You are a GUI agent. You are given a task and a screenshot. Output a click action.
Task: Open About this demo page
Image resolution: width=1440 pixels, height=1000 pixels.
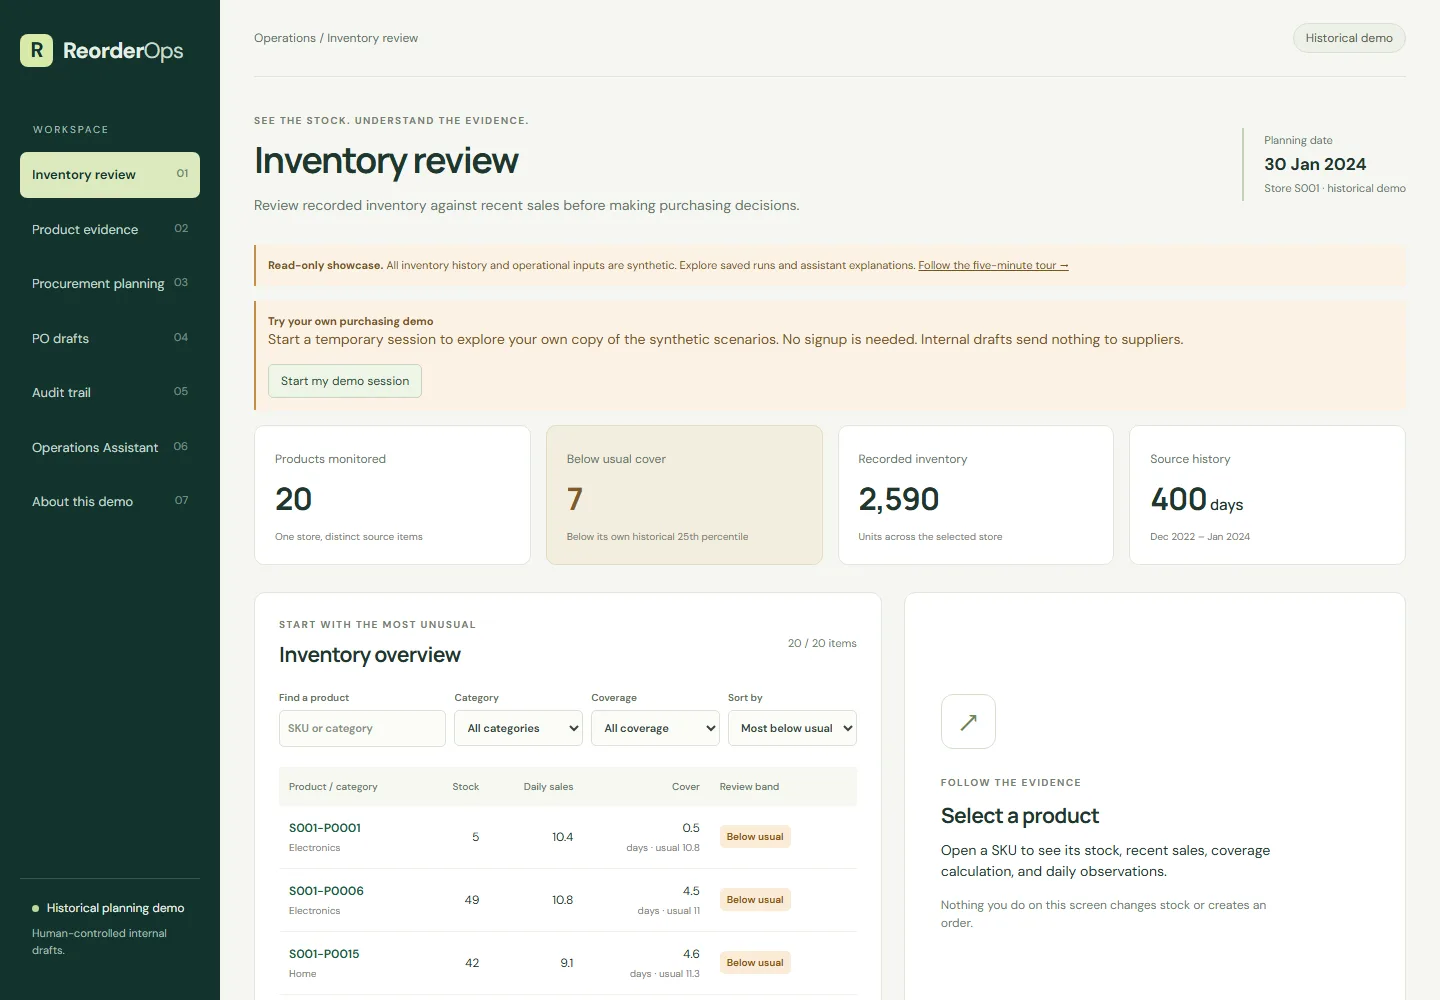pyautogui.click(x=110, y=502)
